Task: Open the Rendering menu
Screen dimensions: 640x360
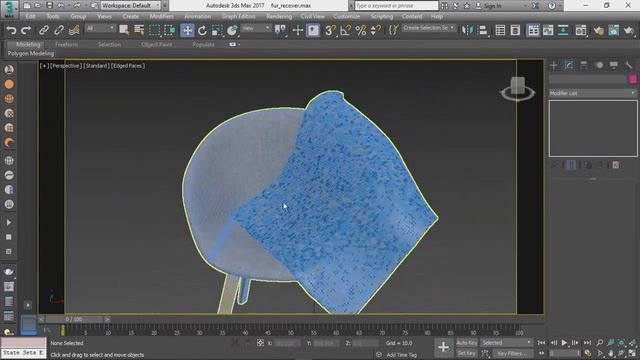Action: point(279,17)
